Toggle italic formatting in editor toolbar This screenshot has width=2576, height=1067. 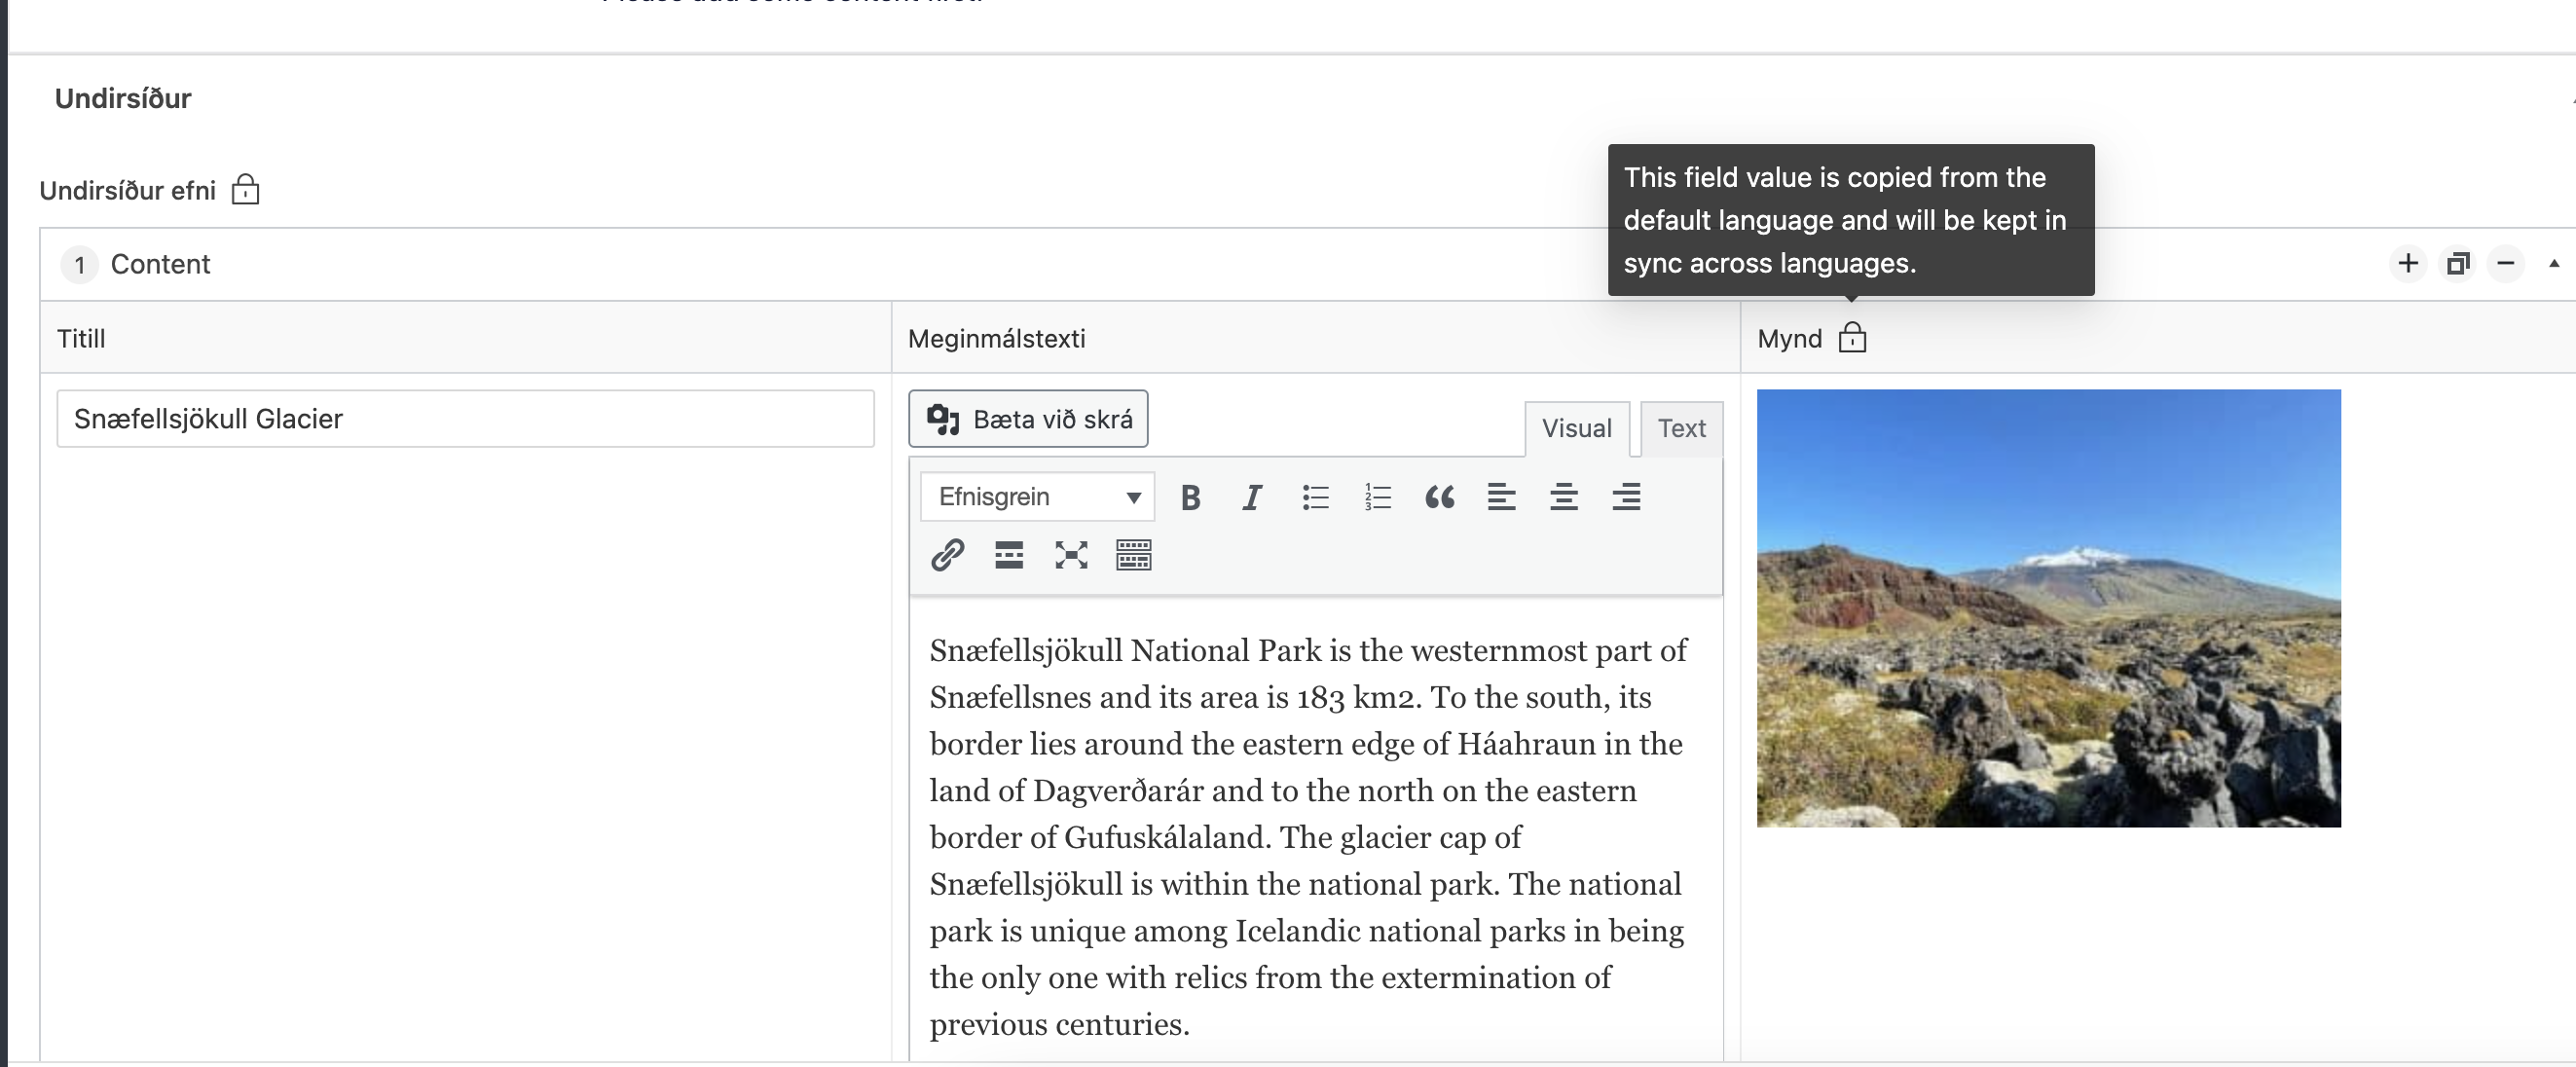click(x=1252, y=497)
